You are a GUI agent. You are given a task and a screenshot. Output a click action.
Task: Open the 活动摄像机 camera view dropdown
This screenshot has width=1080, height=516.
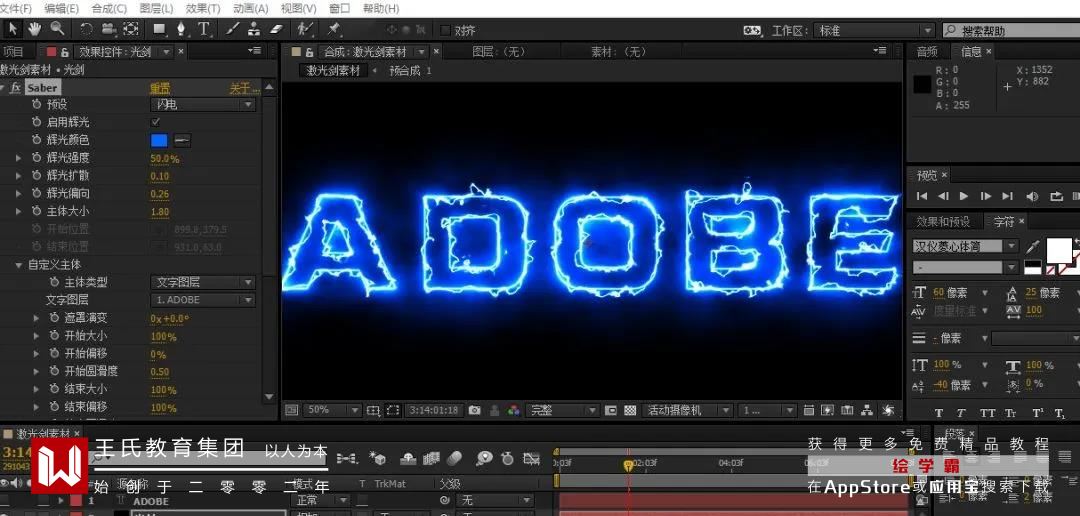click(687, 410)
